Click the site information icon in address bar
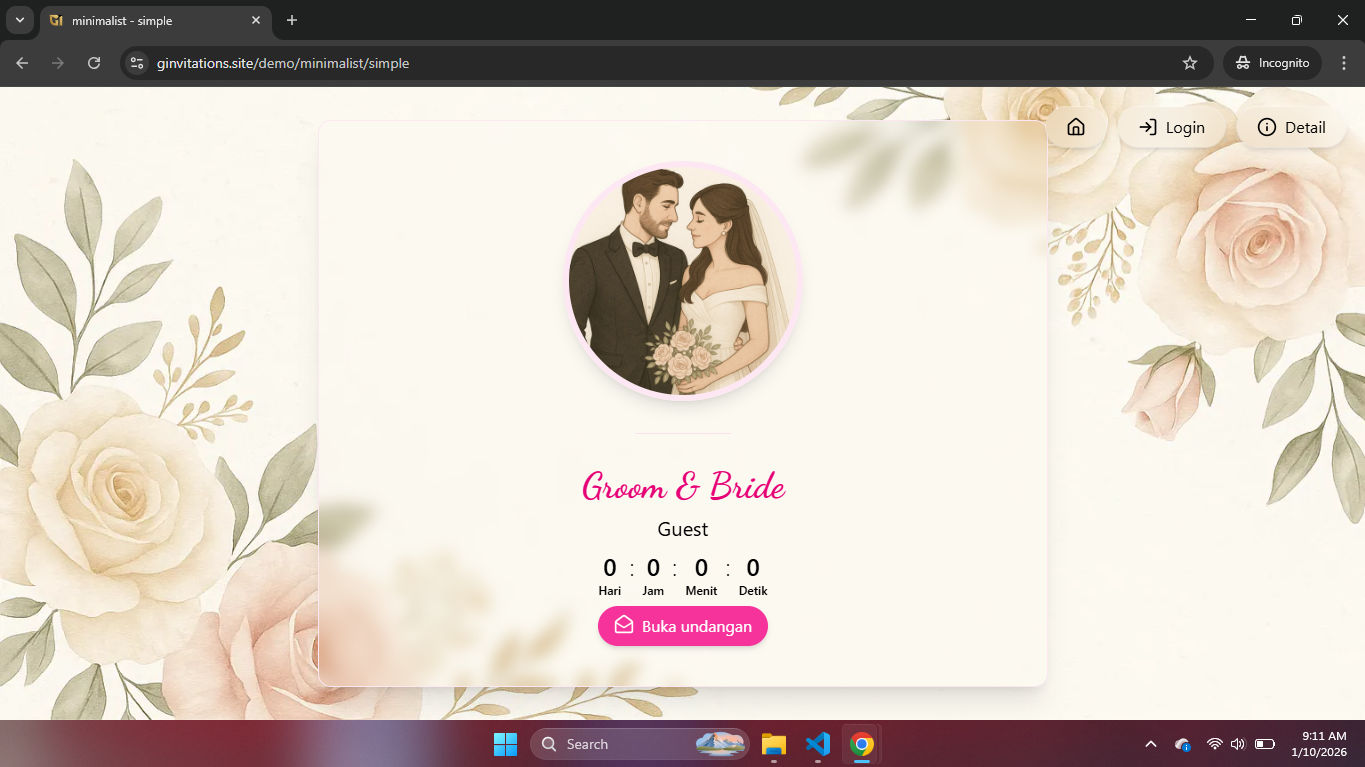This screenshot has width=1365, height=767. [x=135, y=62]
